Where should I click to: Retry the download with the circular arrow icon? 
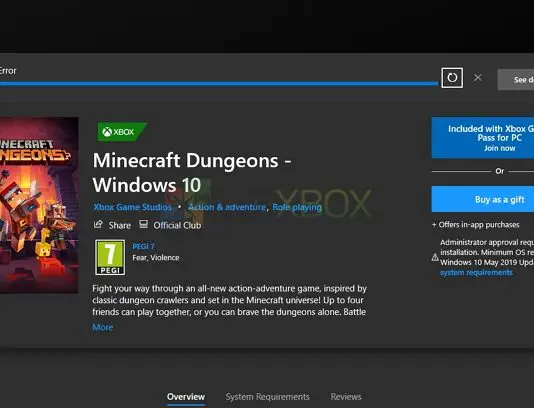(x=452, y=78)
